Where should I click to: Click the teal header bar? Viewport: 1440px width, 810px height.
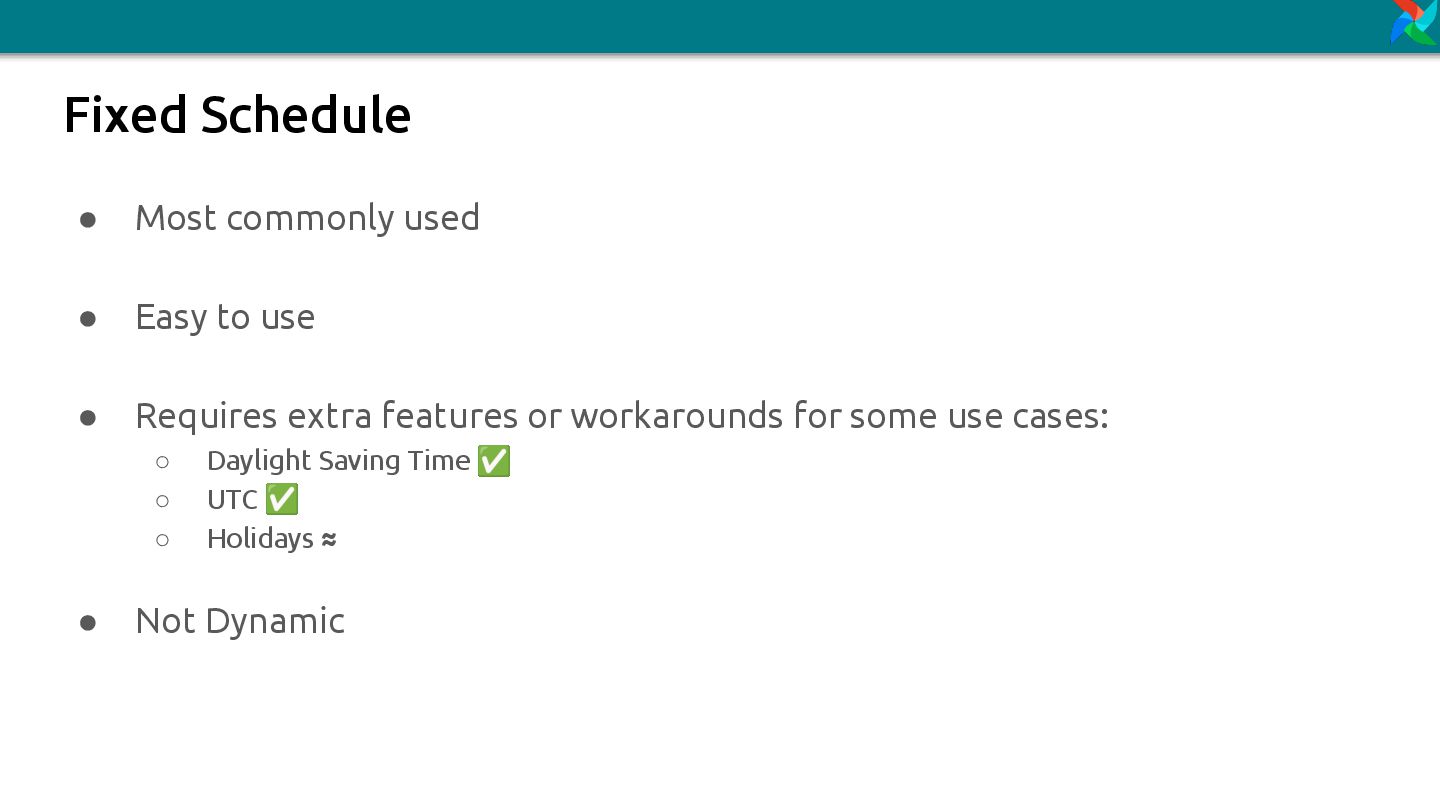(x=720, y=26)
